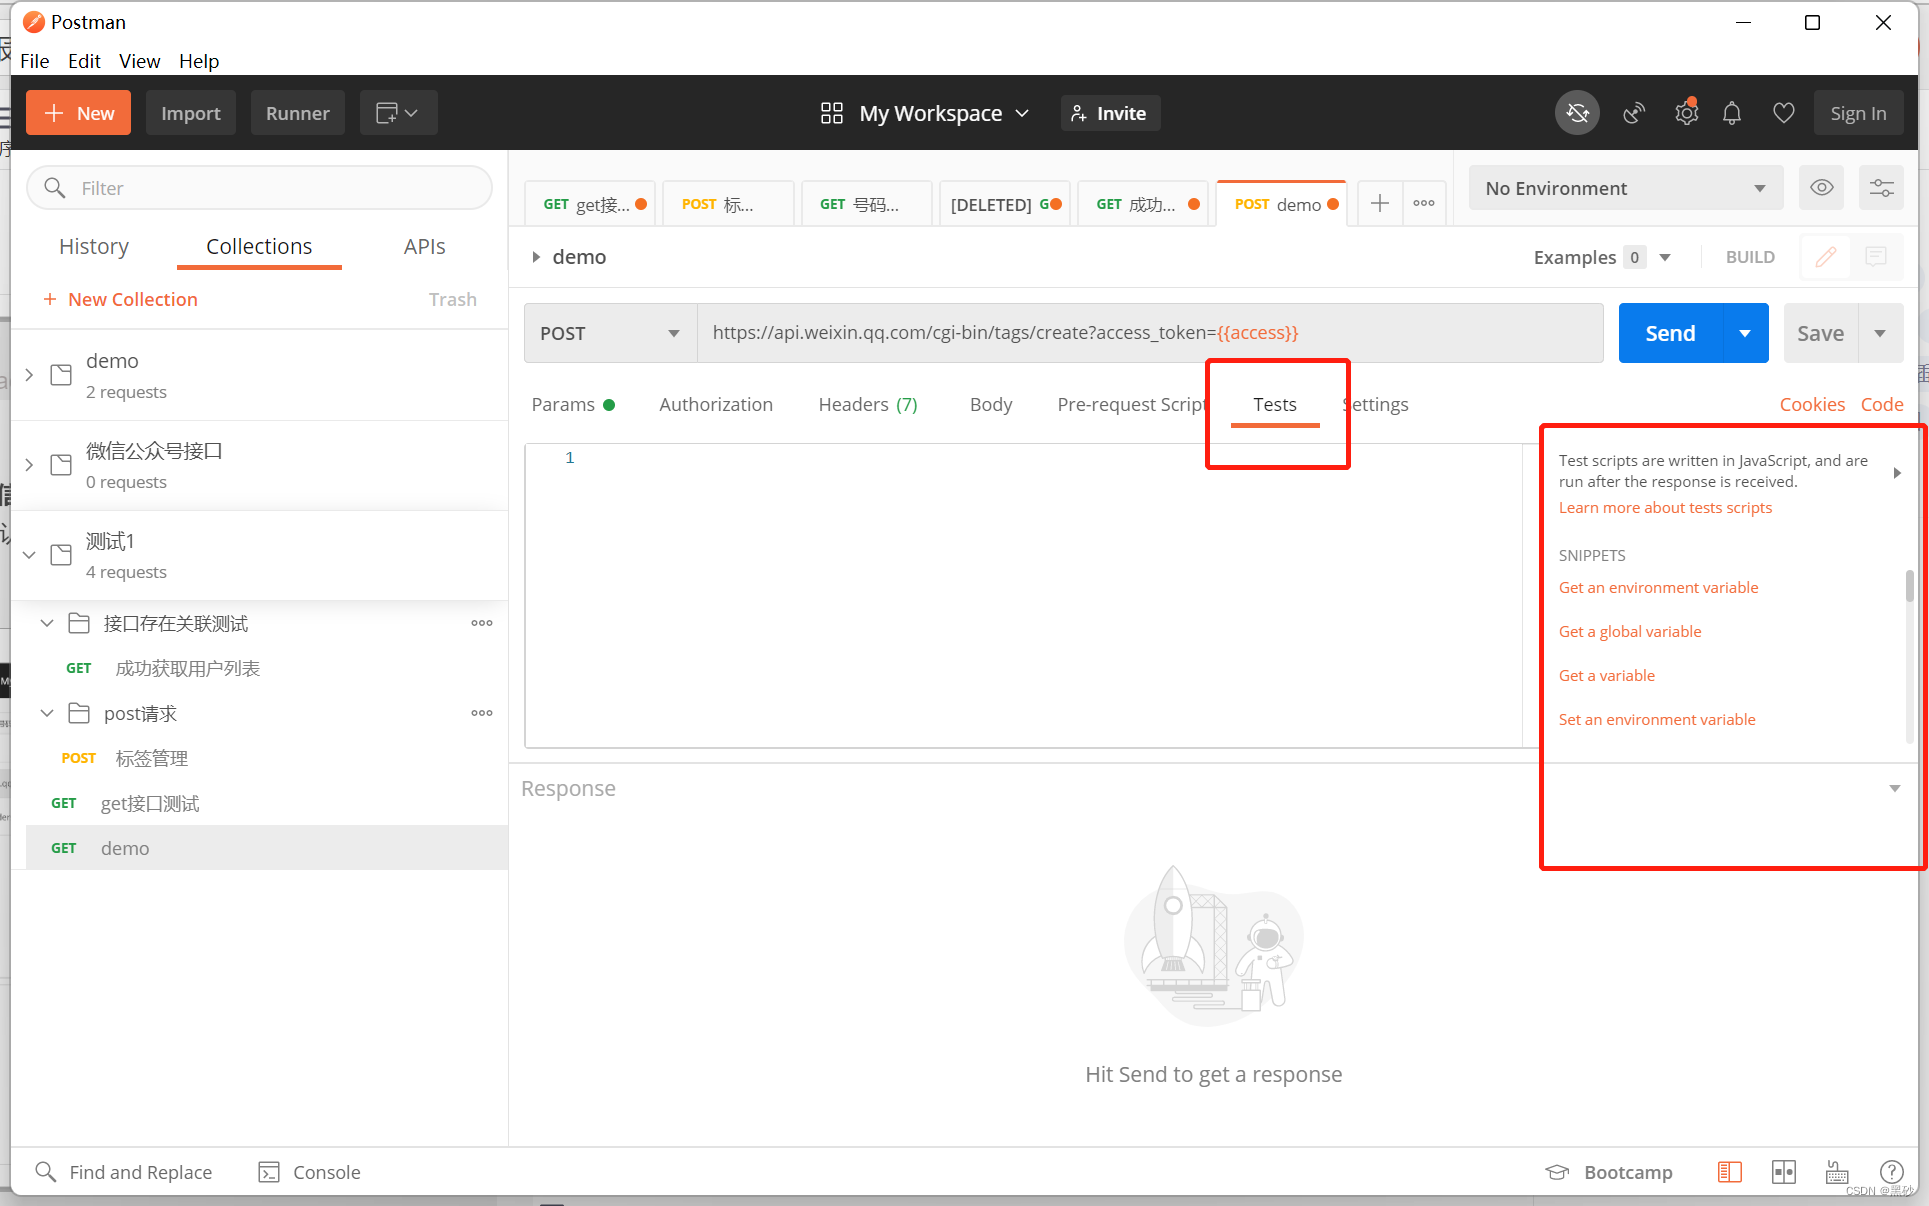
Task: Click the Save dropdown arrow
Action: pyautogui.click(x=1879, y=331)
